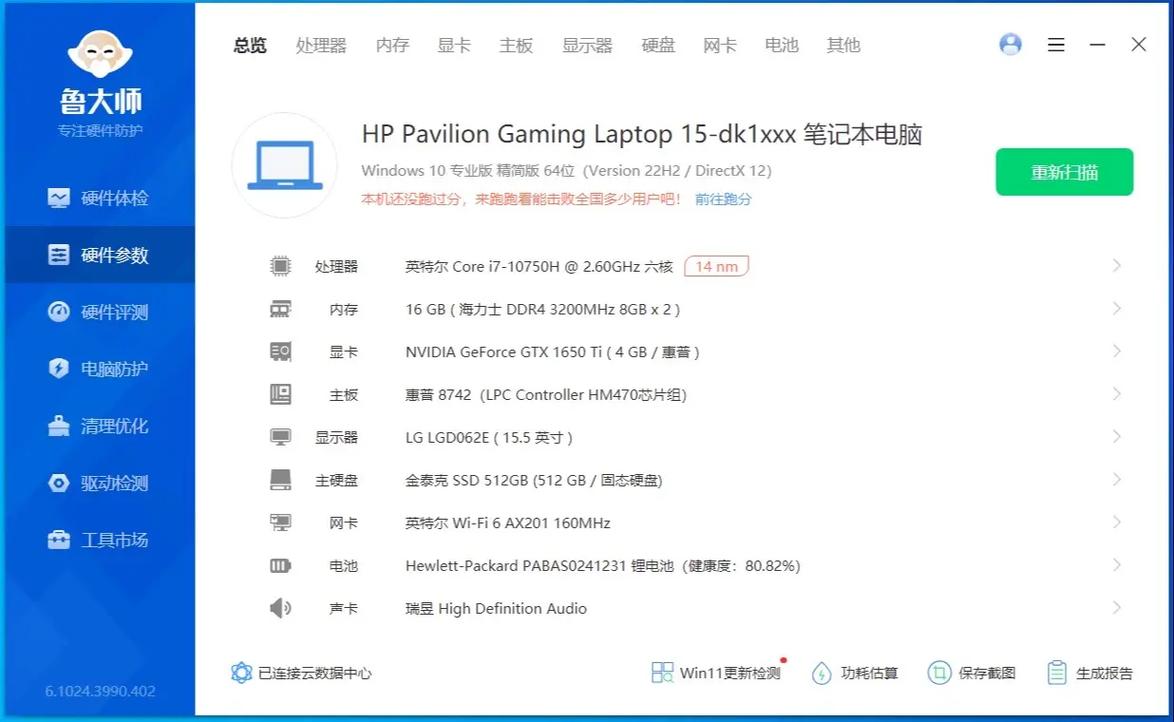Select the 16 GB DDR4 3200MHz memory text
This screenshot has height=722, width=1174.
pos(543,309)
